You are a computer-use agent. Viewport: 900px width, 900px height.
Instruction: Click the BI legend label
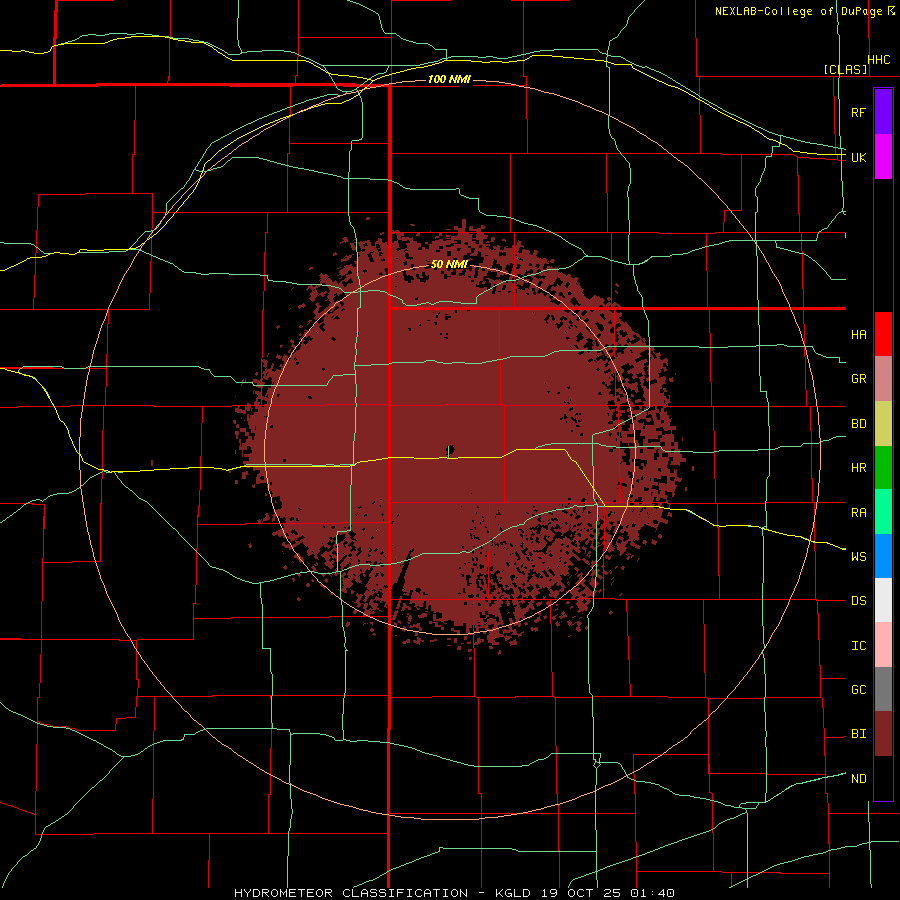pyautogui.click(x=858, y=734)
